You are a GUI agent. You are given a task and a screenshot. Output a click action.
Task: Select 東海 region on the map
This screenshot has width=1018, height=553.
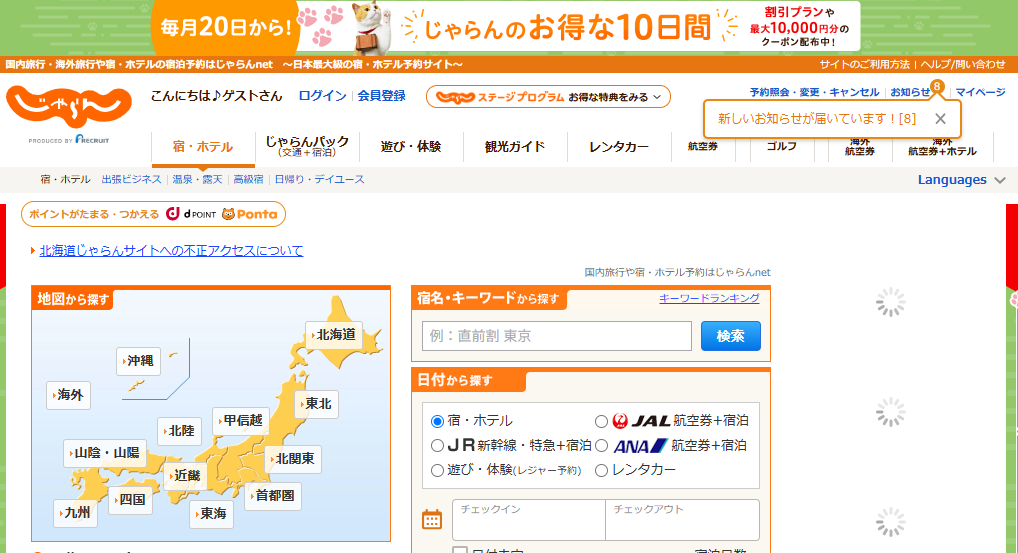click(x=212, y=514)
